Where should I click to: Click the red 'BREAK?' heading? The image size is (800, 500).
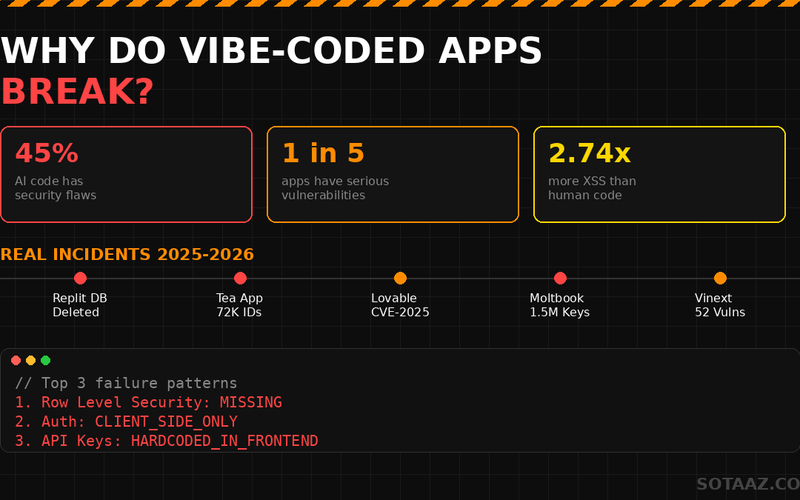pyautogui.click(x=77, y=91)
